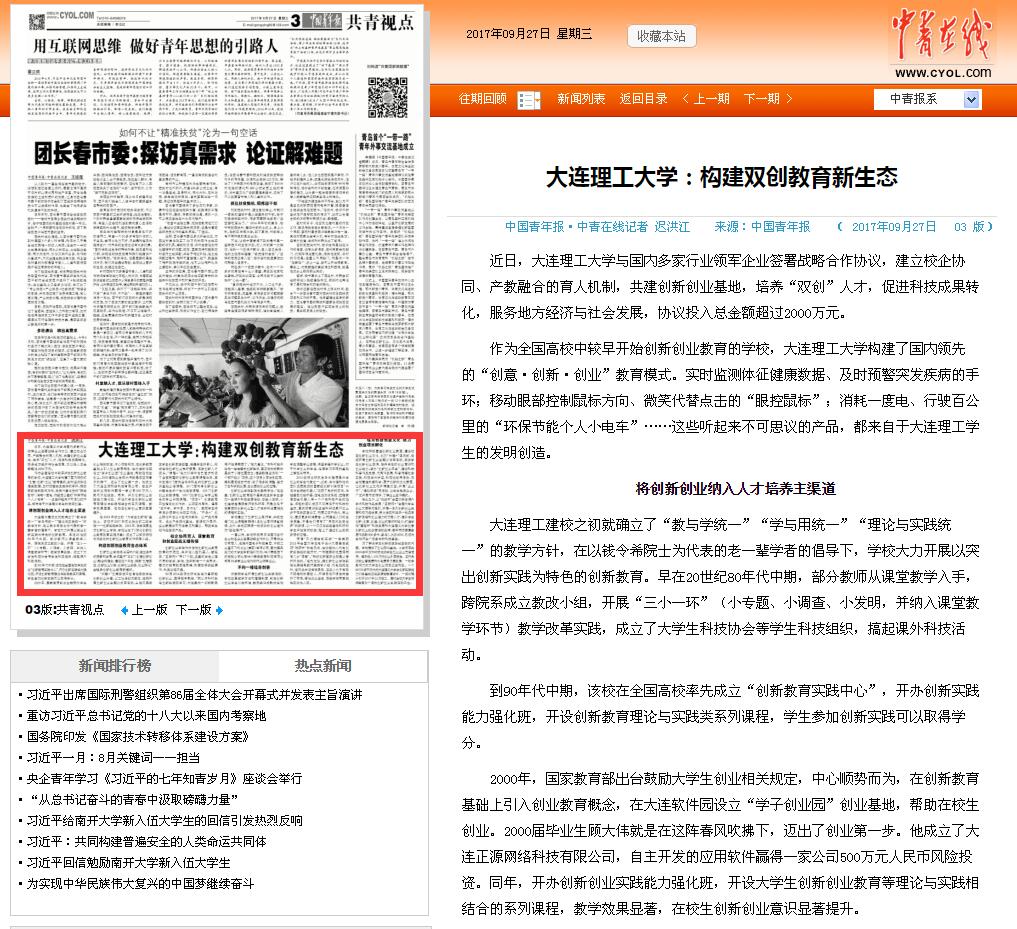Click right arrow icon beside 下一版
The image size is (1017, 929).
point(219,610)
